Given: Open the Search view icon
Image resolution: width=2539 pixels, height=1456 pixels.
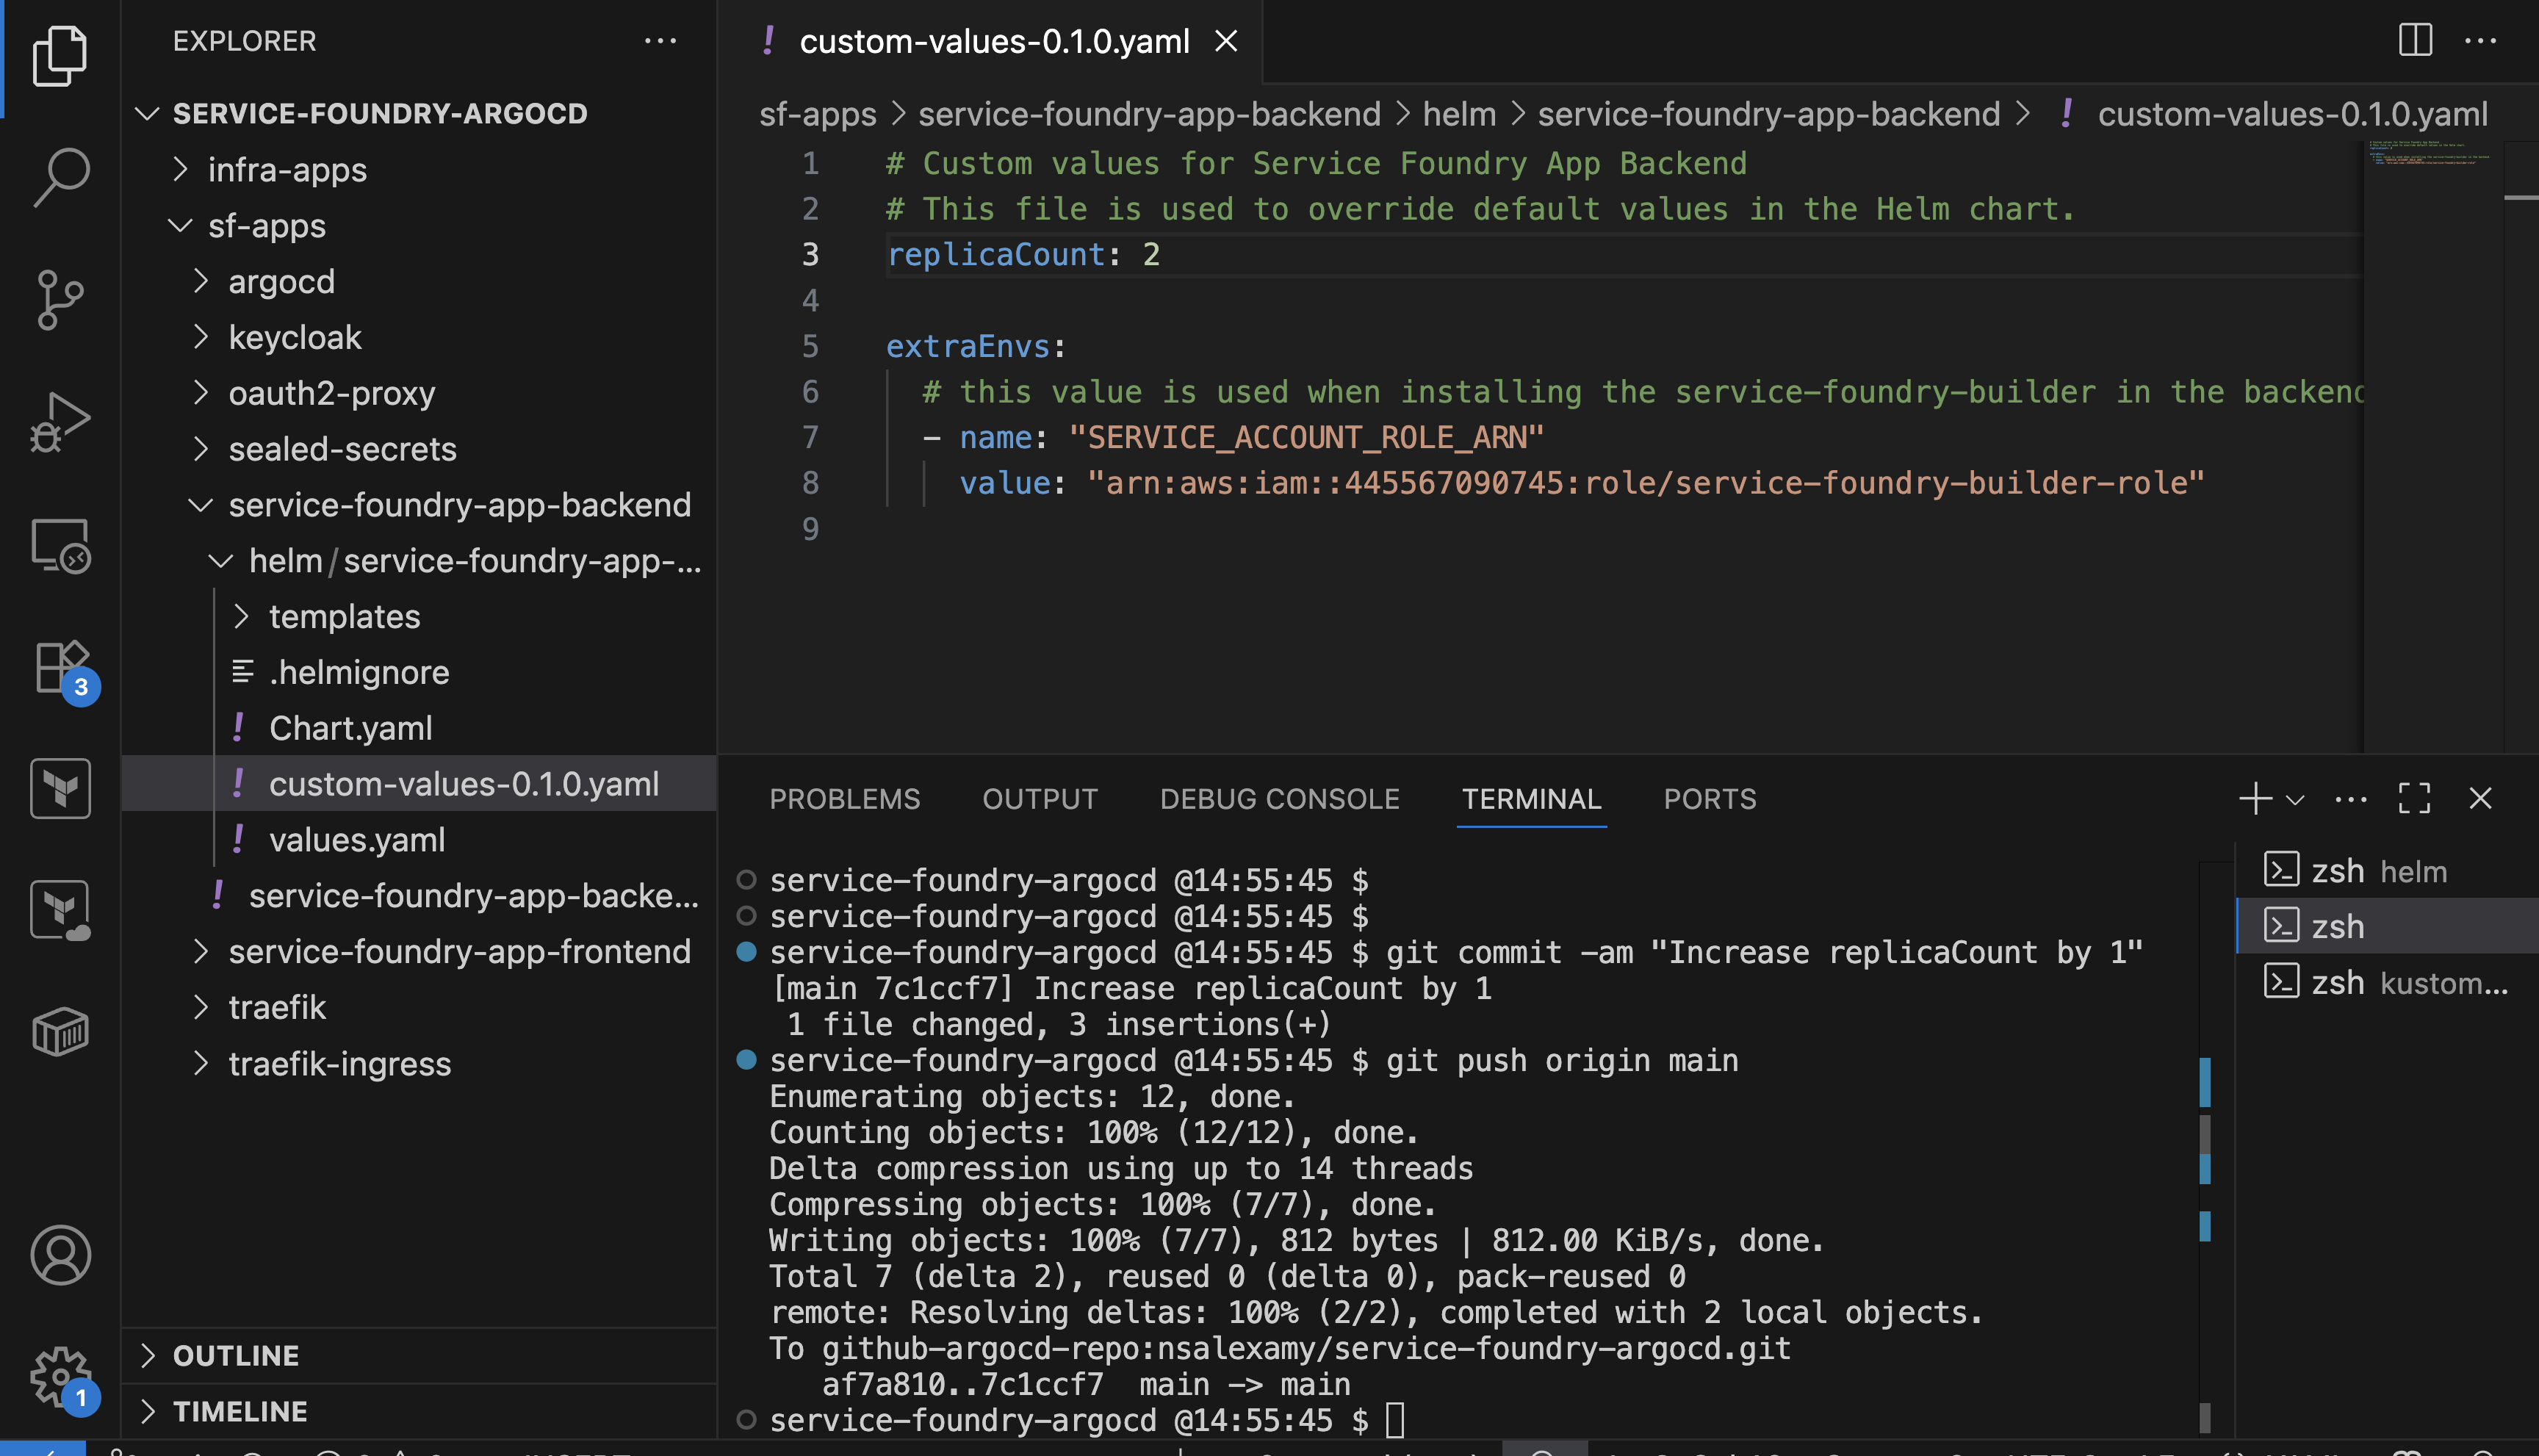Looking at the screenshot, I should [60, 177].
